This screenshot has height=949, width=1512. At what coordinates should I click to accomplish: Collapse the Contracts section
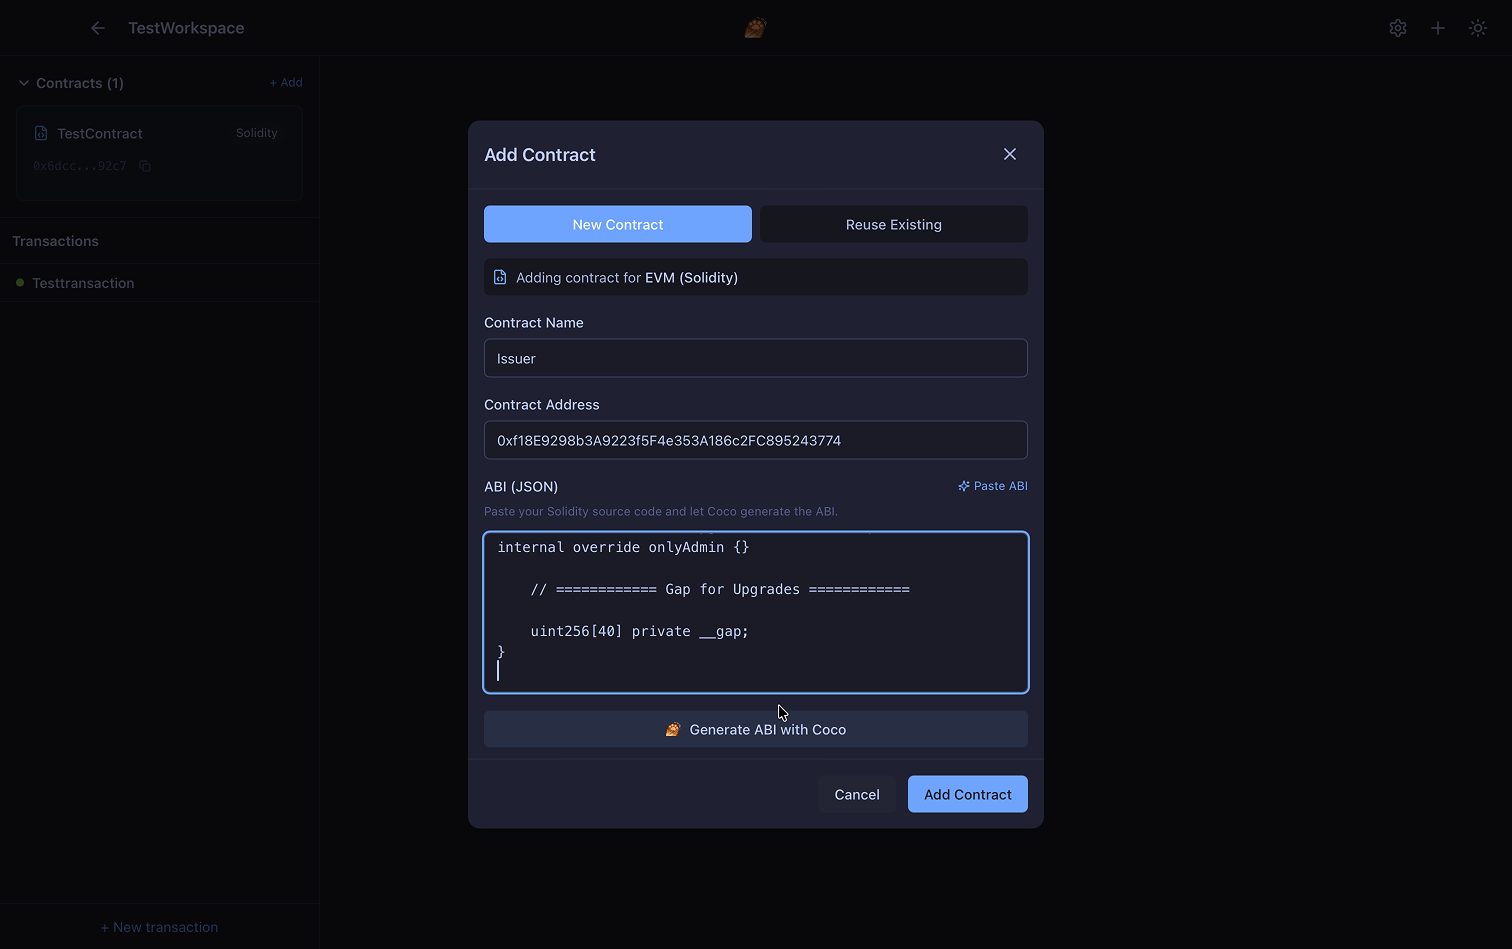point(23,83)
